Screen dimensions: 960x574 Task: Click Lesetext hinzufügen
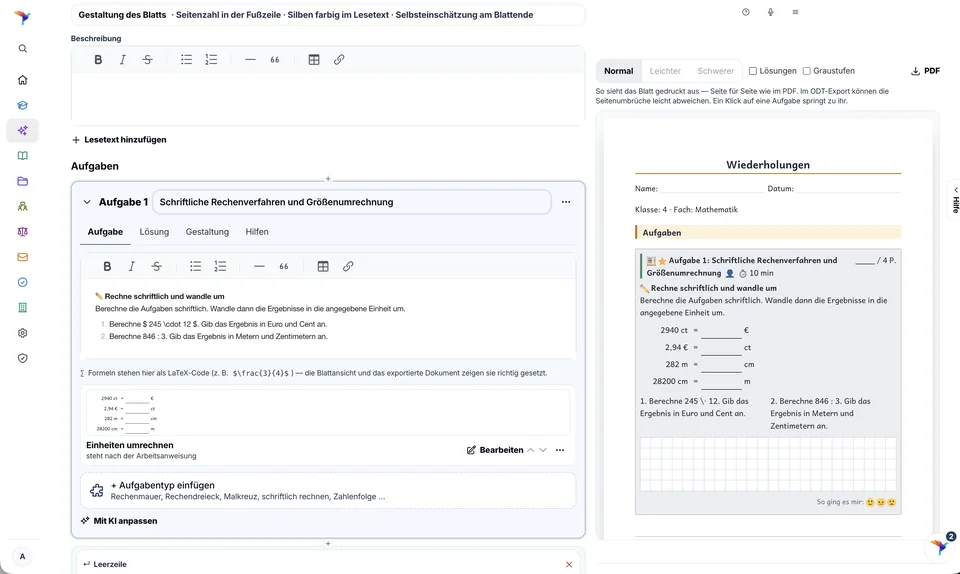119,140
